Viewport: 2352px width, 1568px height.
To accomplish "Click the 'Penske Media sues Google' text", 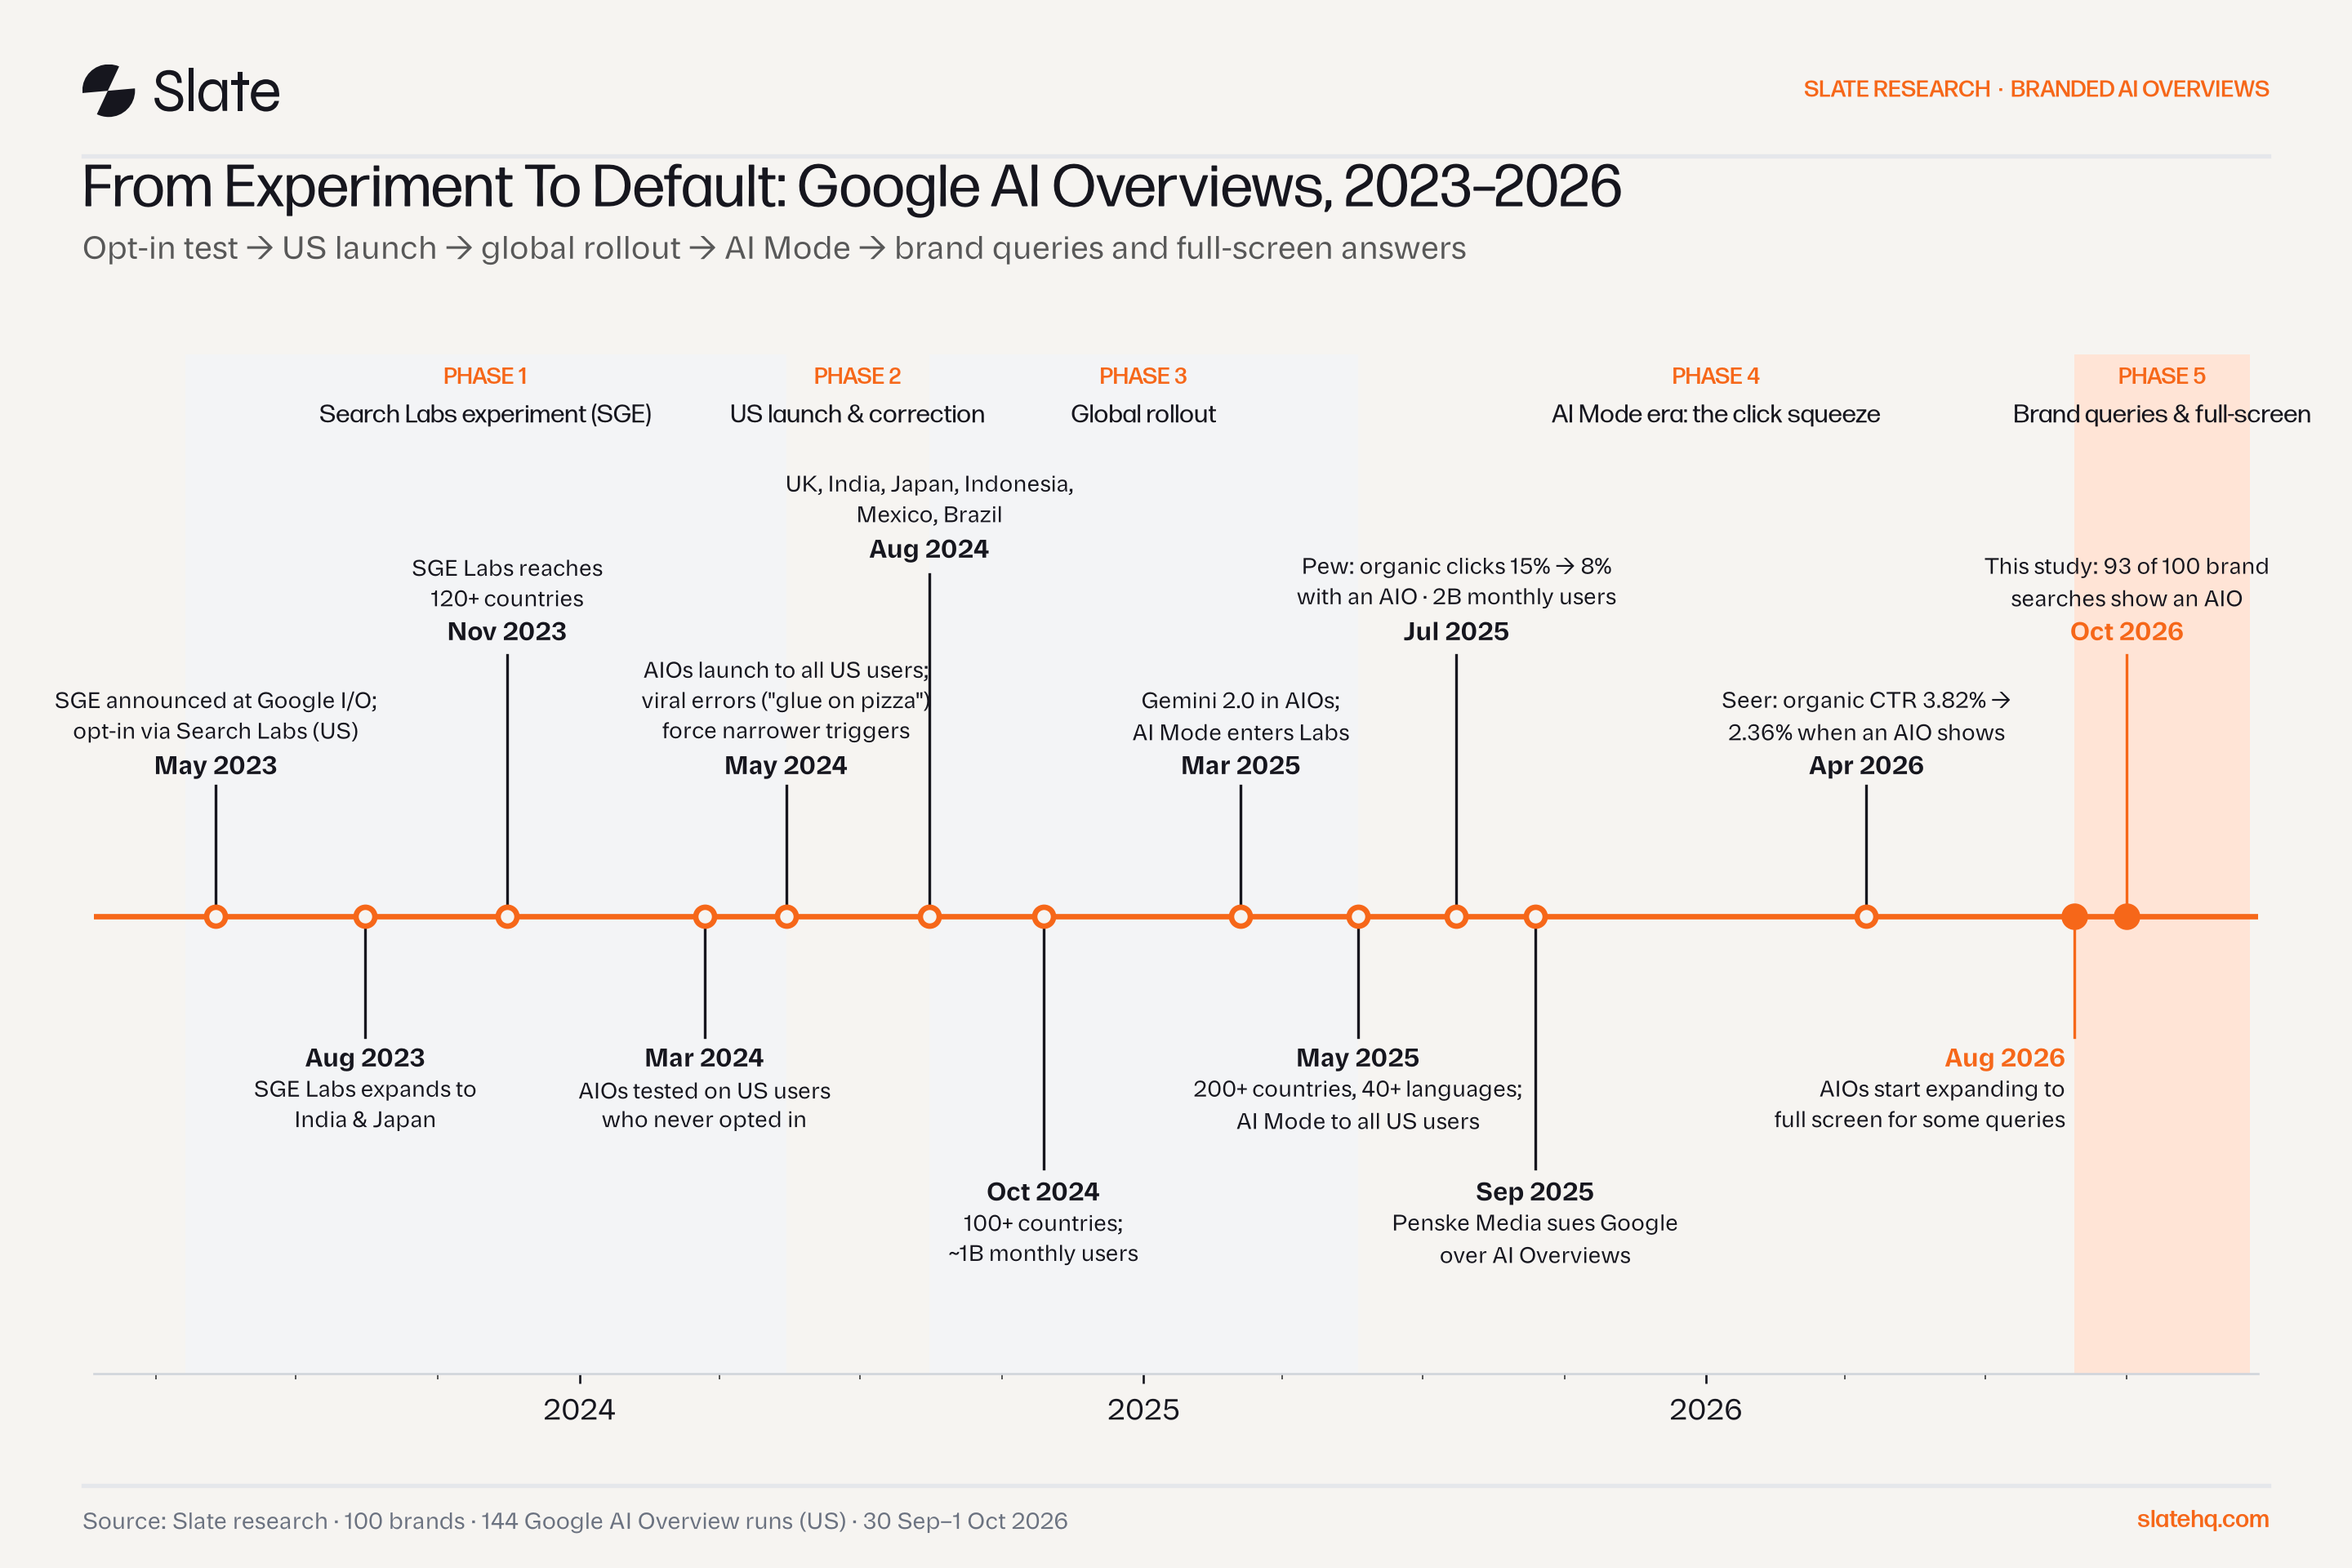I will [x=1535, y=1223].
